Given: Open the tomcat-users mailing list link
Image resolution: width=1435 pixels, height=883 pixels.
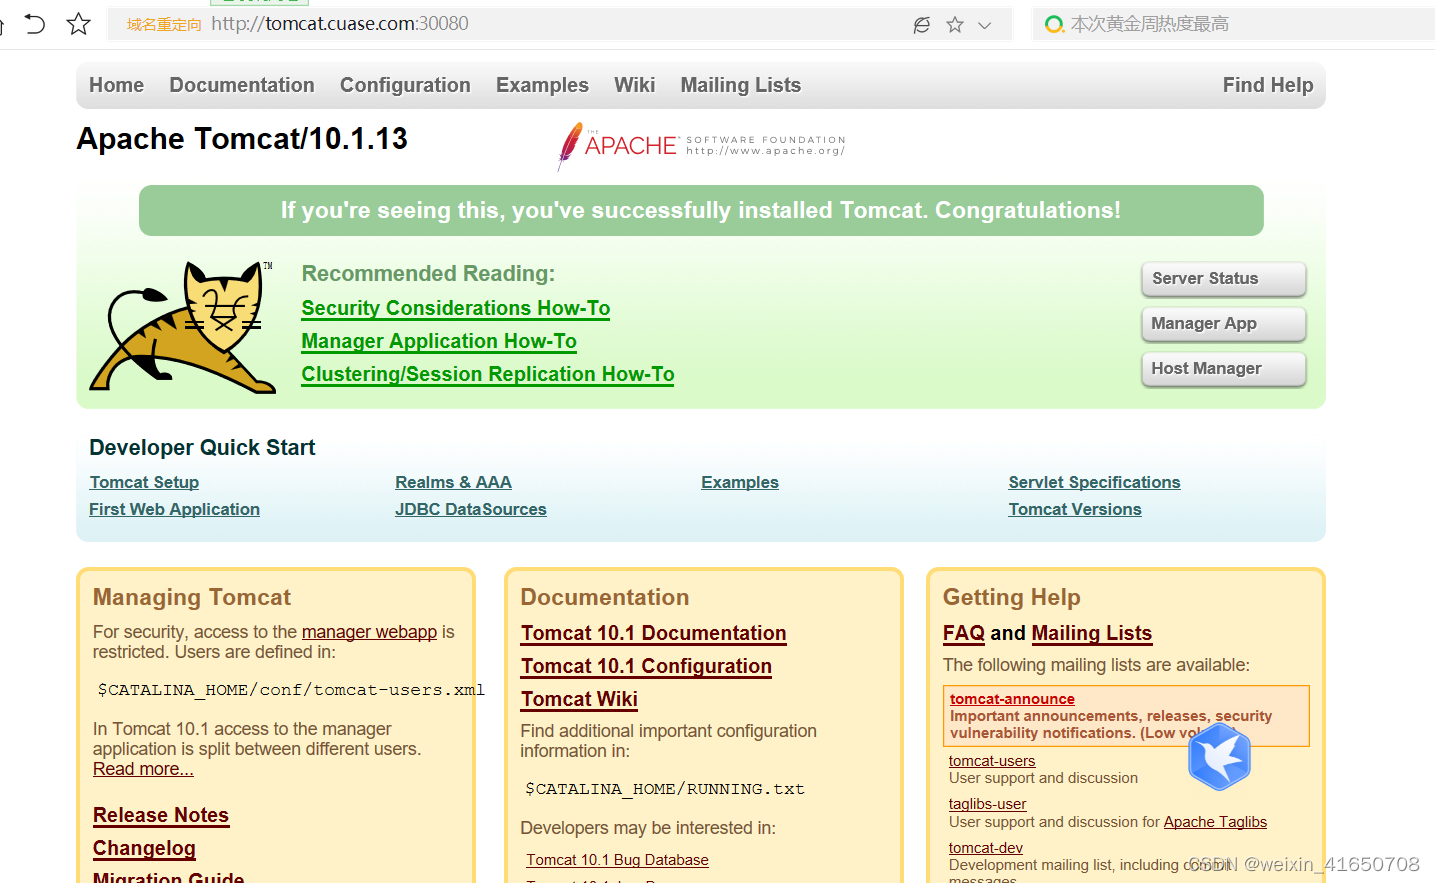Looking at the screenshot, I should point(992,762).
